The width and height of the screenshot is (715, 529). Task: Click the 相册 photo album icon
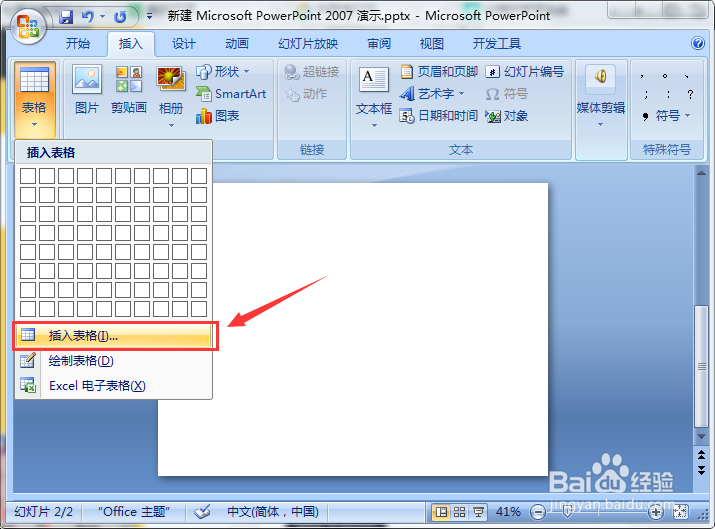pyautogui.click(x=171, y=79)
